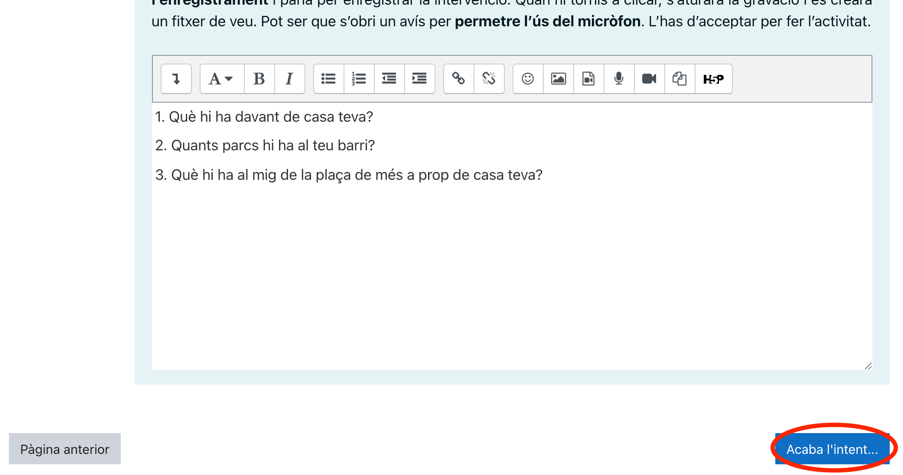Screen dimensions: 903x475
Task: Insert a hyperlink
Action: [x=458, y=79]
